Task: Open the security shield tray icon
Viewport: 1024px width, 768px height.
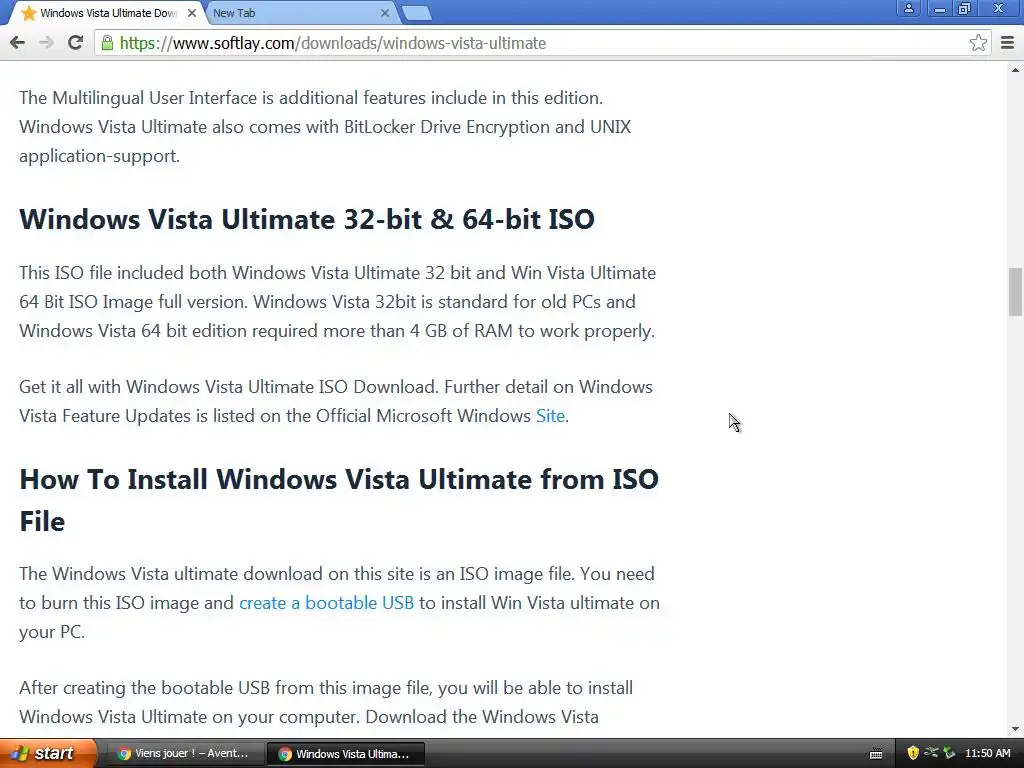Action: pyautogui.click(x=913, y=753)
